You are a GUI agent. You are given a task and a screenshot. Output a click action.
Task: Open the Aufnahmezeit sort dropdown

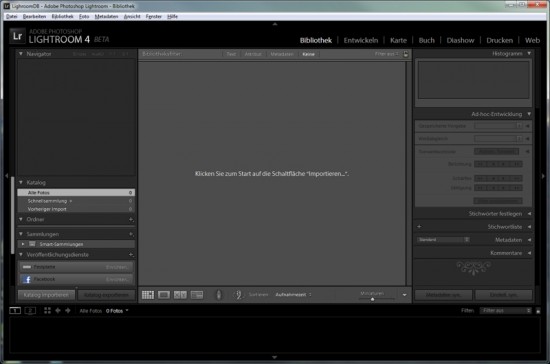coord(293,295)
